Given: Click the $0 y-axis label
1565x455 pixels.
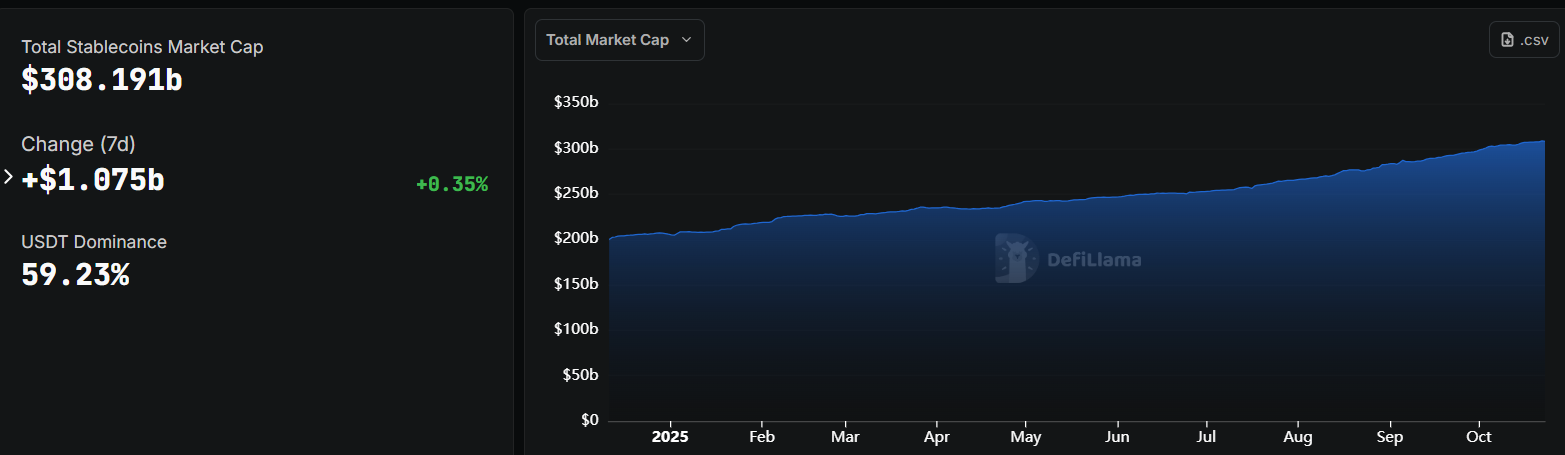Looking at the screenshot, I should 588,420.
